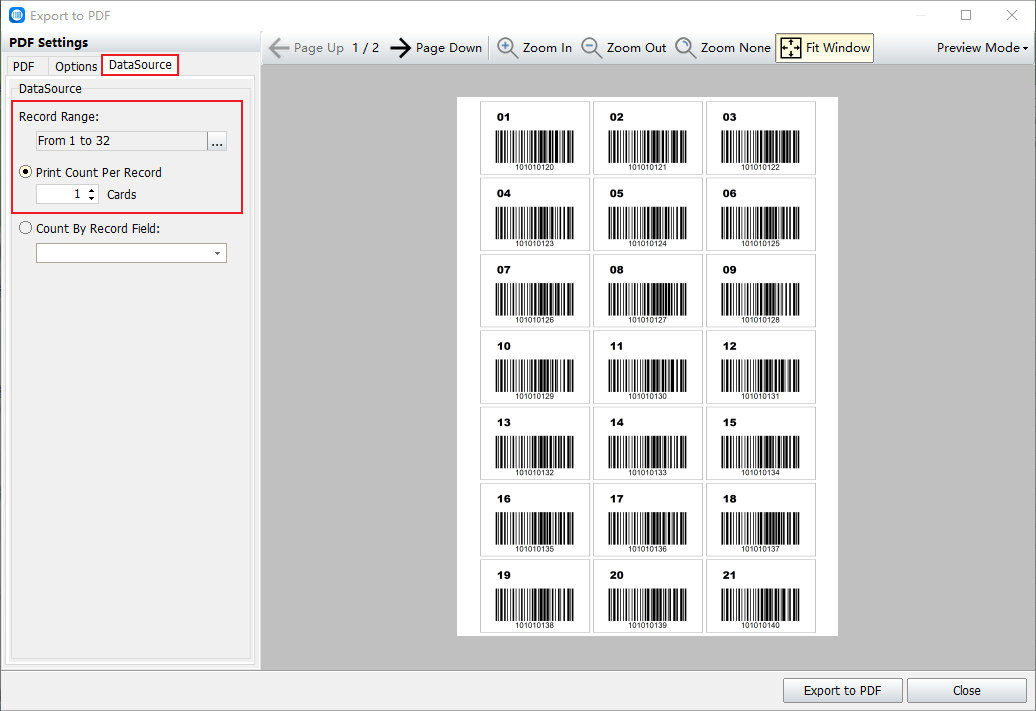Click the Fit Window icon
1036x711 pixels.
coord(791,48)
